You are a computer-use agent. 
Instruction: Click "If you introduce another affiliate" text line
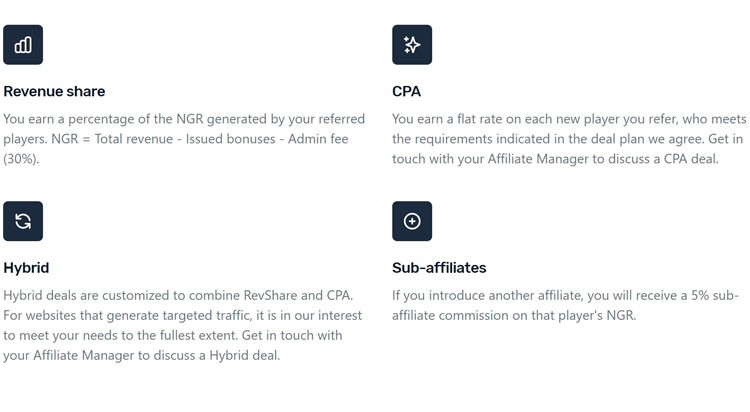[565, 295]
